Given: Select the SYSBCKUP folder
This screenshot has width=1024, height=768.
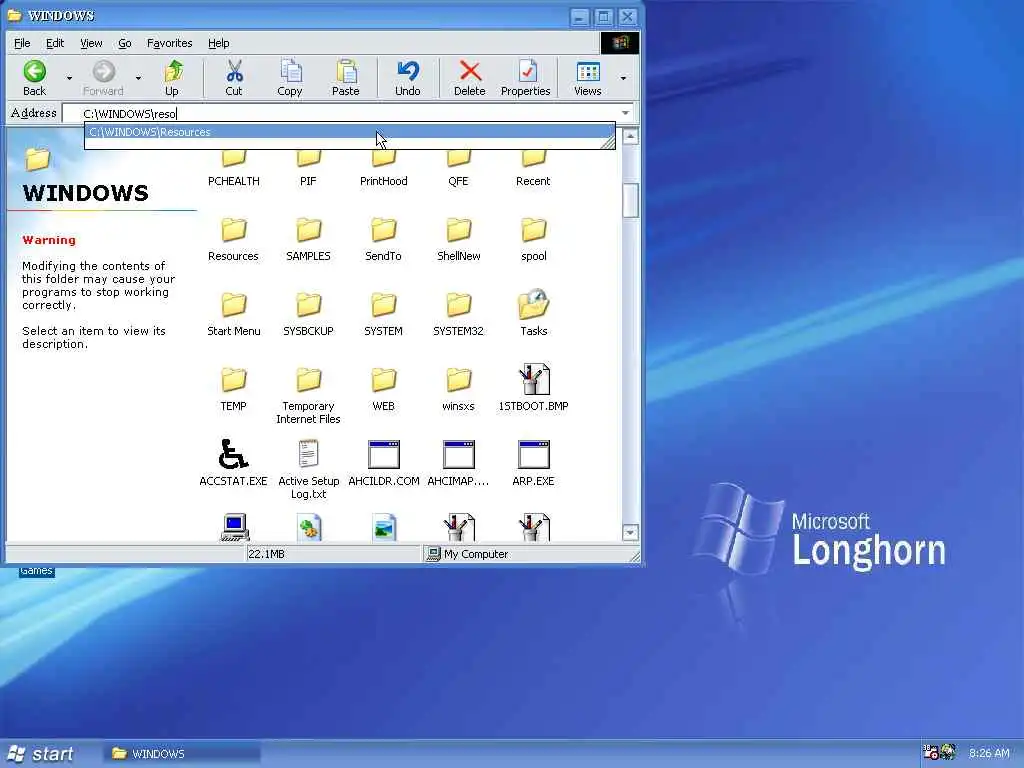Looking at the screenshot, I should click(308, 315).
